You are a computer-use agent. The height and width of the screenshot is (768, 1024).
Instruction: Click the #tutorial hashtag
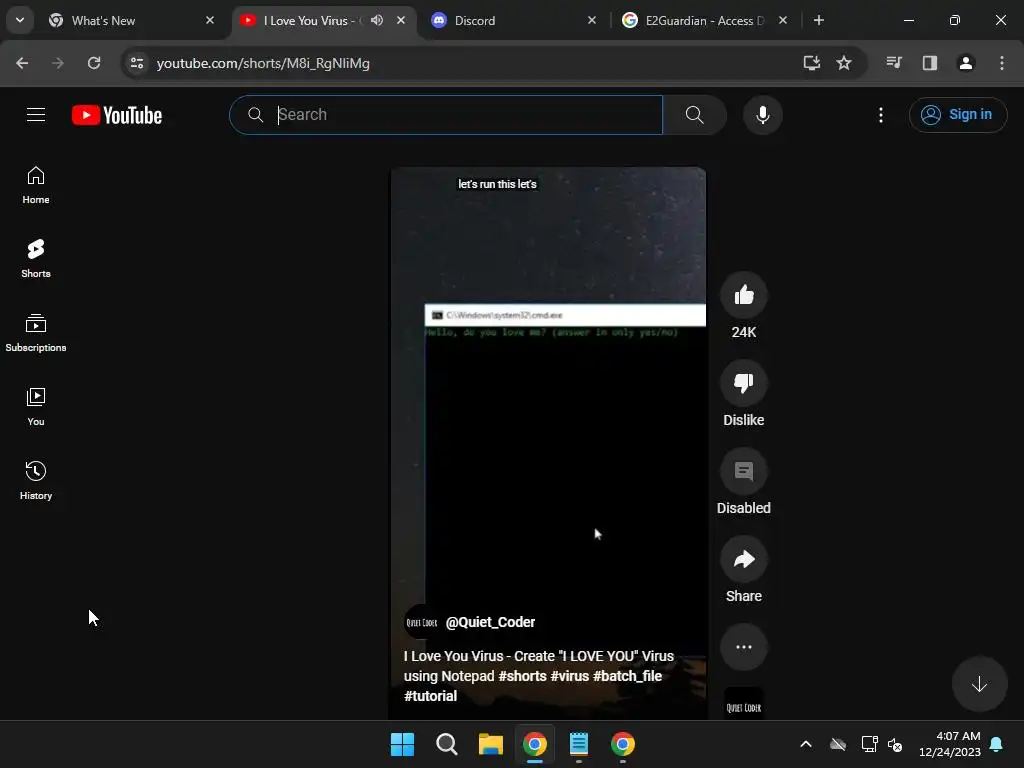[430, 696]
